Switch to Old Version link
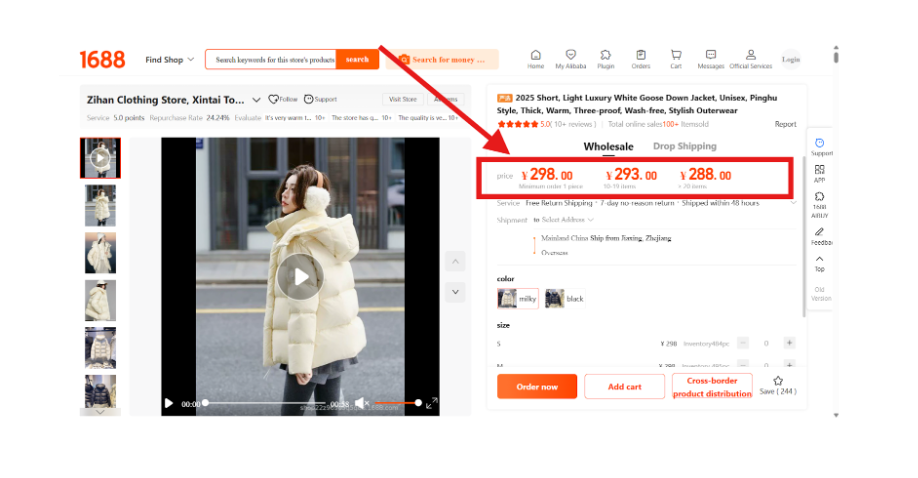The image size is (918, 478). 820,294
